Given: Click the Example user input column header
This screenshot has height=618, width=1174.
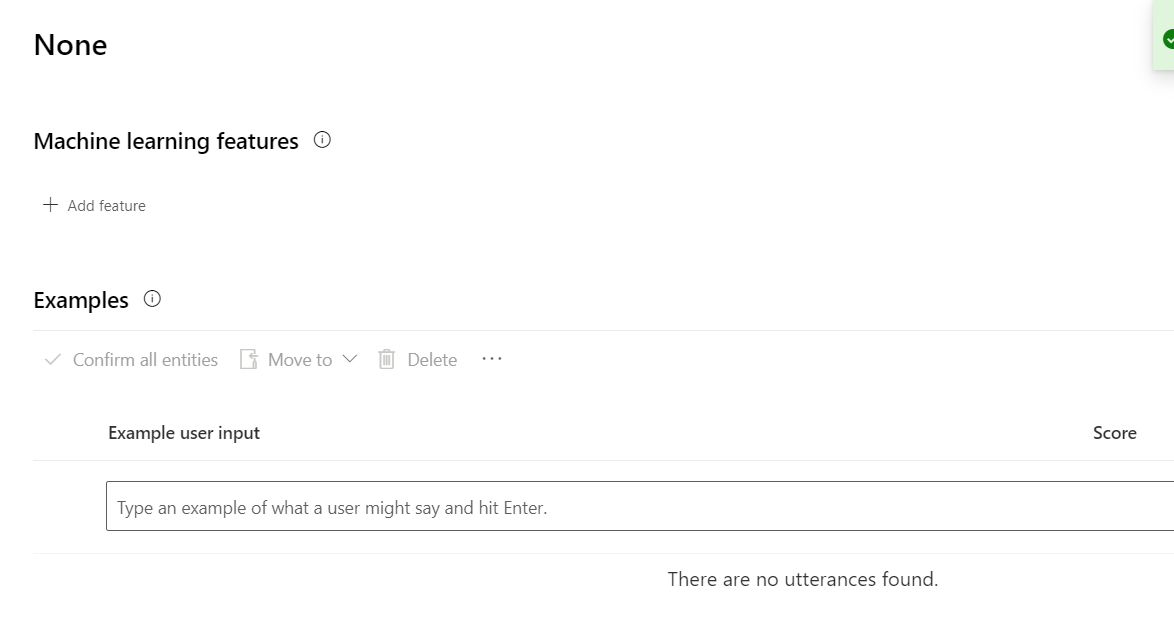Looking at the screenshot, I should [x=184, y=433].
